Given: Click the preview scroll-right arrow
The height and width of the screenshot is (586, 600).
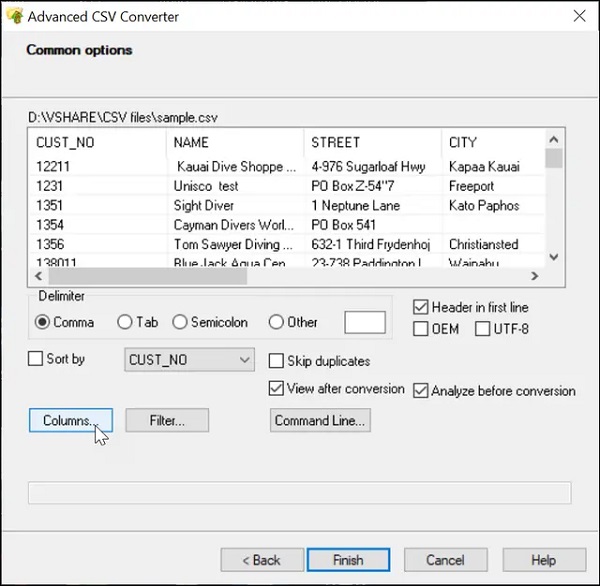Looking at the screenshot, I should tap(535, 276).
